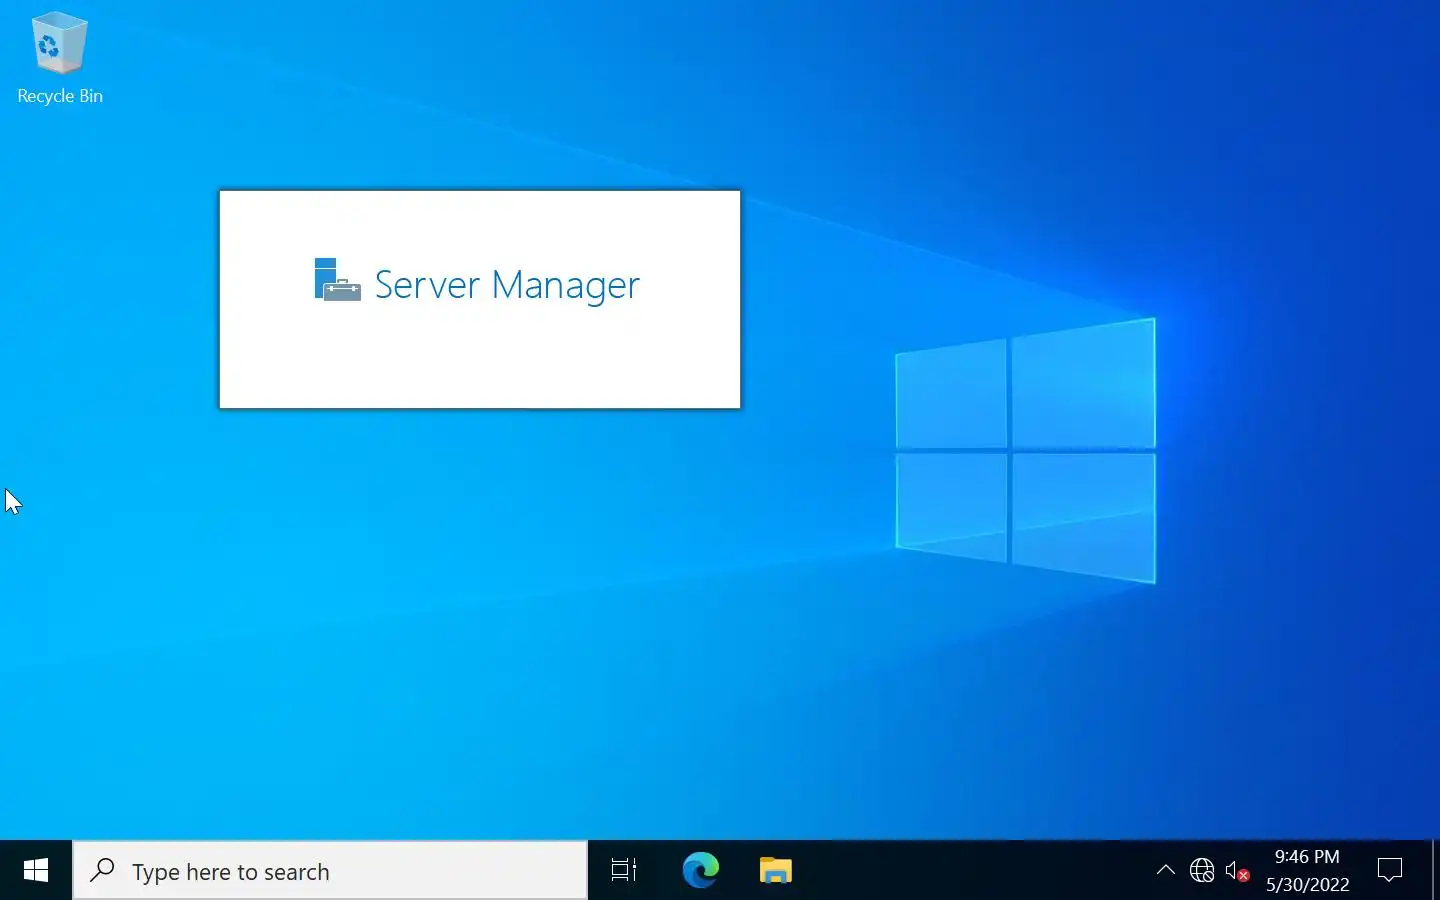
Task: Open the Action Center notifications icon
Action: coord(1390,871)
